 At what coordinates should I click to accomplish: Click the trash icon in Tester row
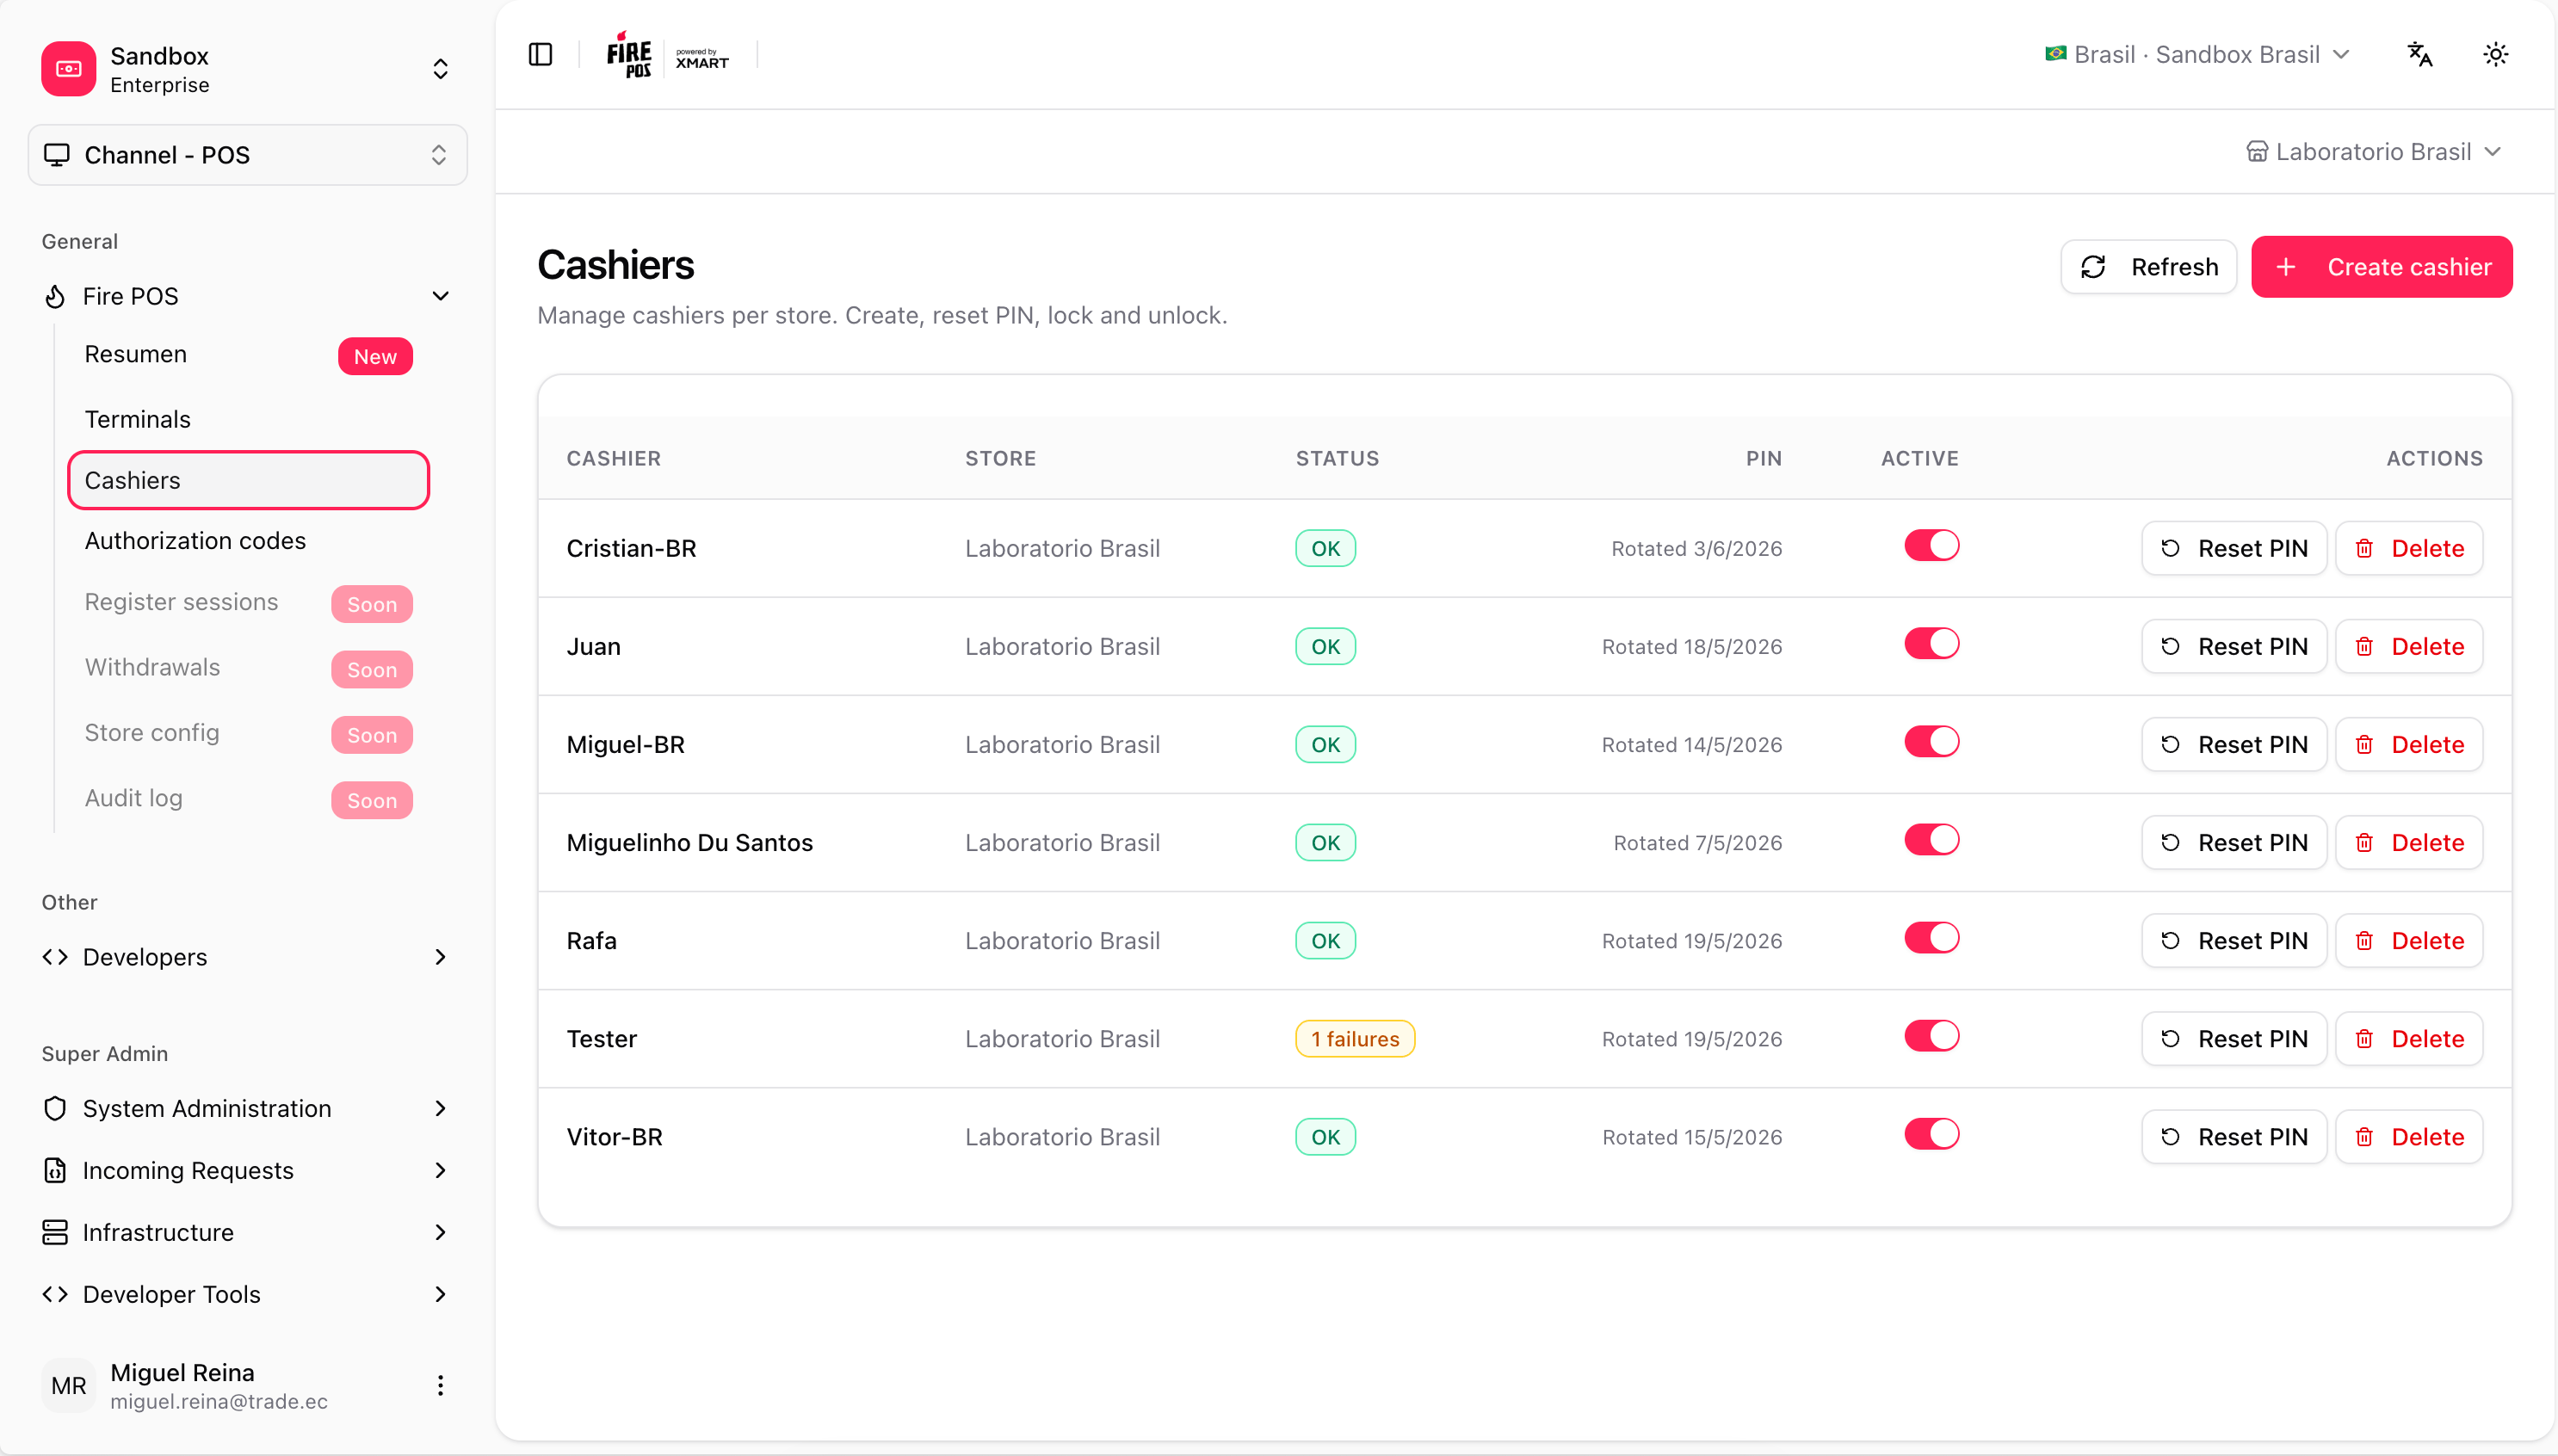coord(2364,1038)
